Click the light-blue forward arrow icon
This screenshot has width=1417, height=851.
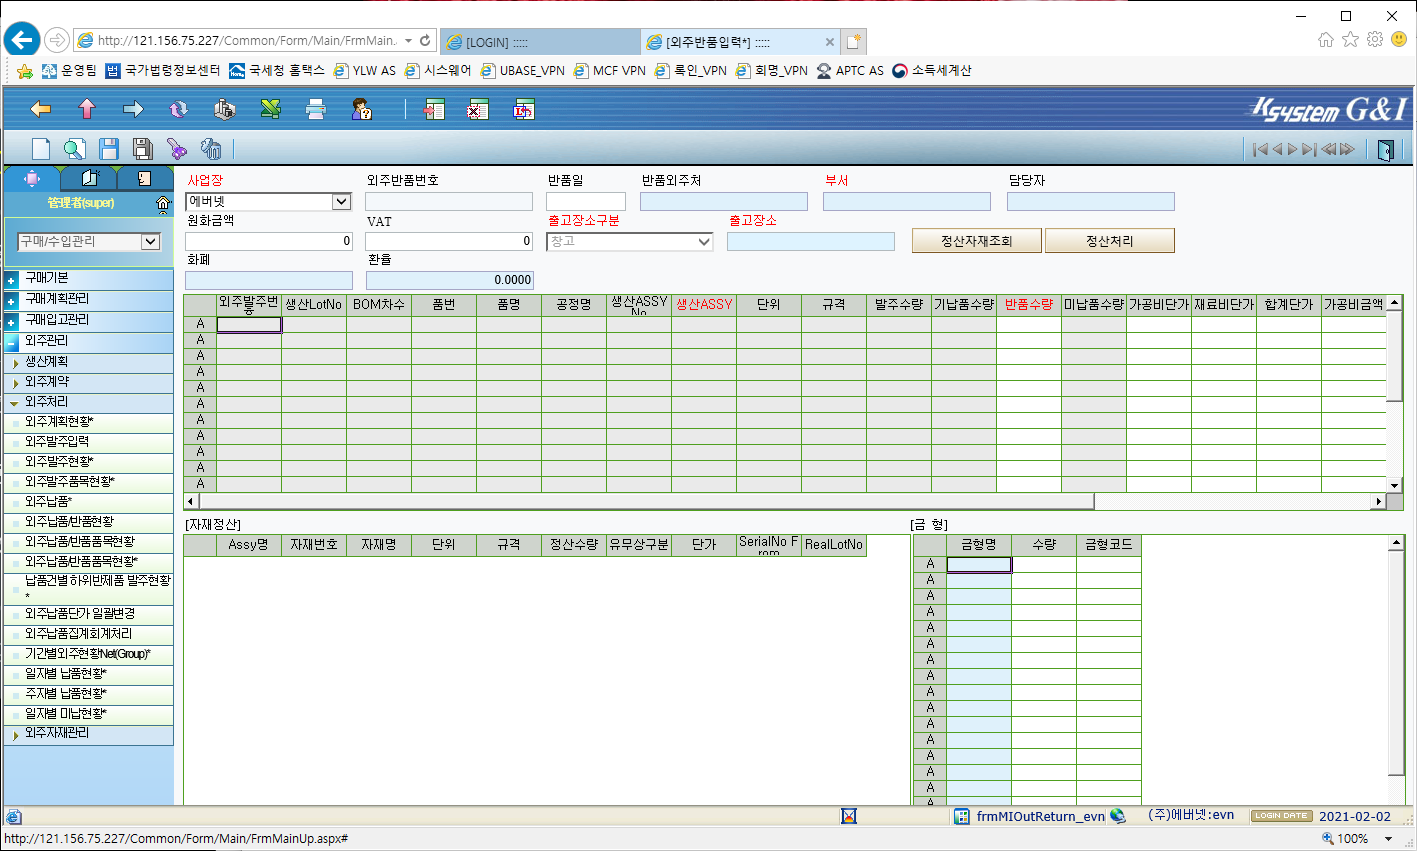[x=133, y=109]
